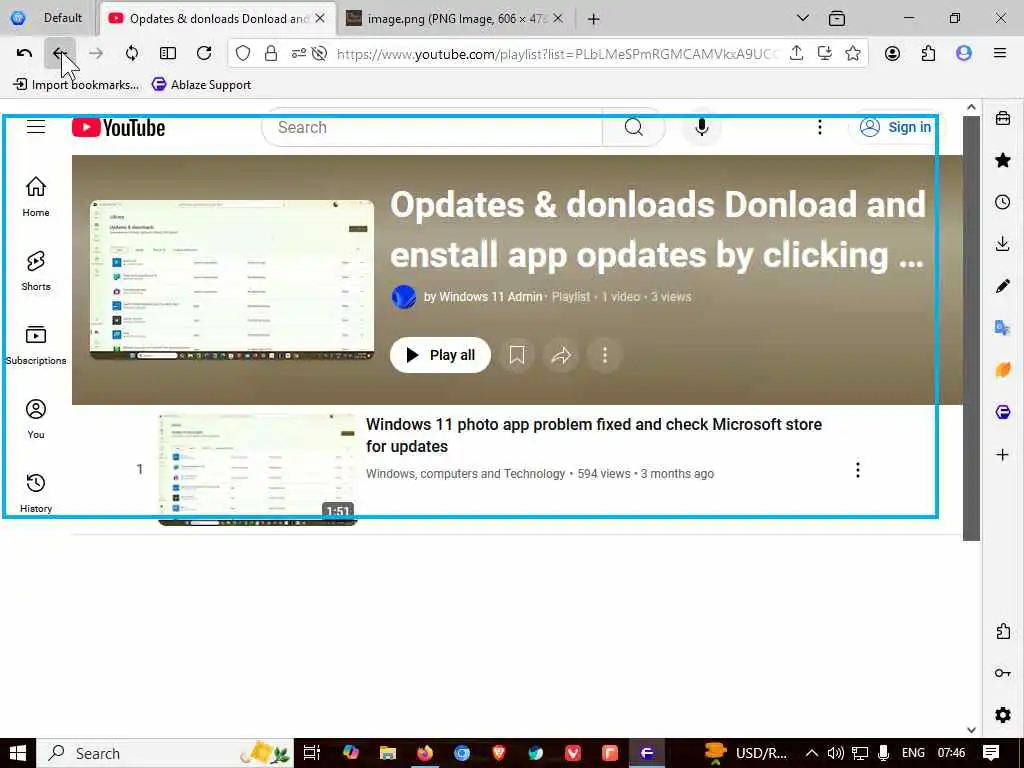Open the browser hamburger application menu
Screen dimensions: 1024x768
pos(1000,54)
